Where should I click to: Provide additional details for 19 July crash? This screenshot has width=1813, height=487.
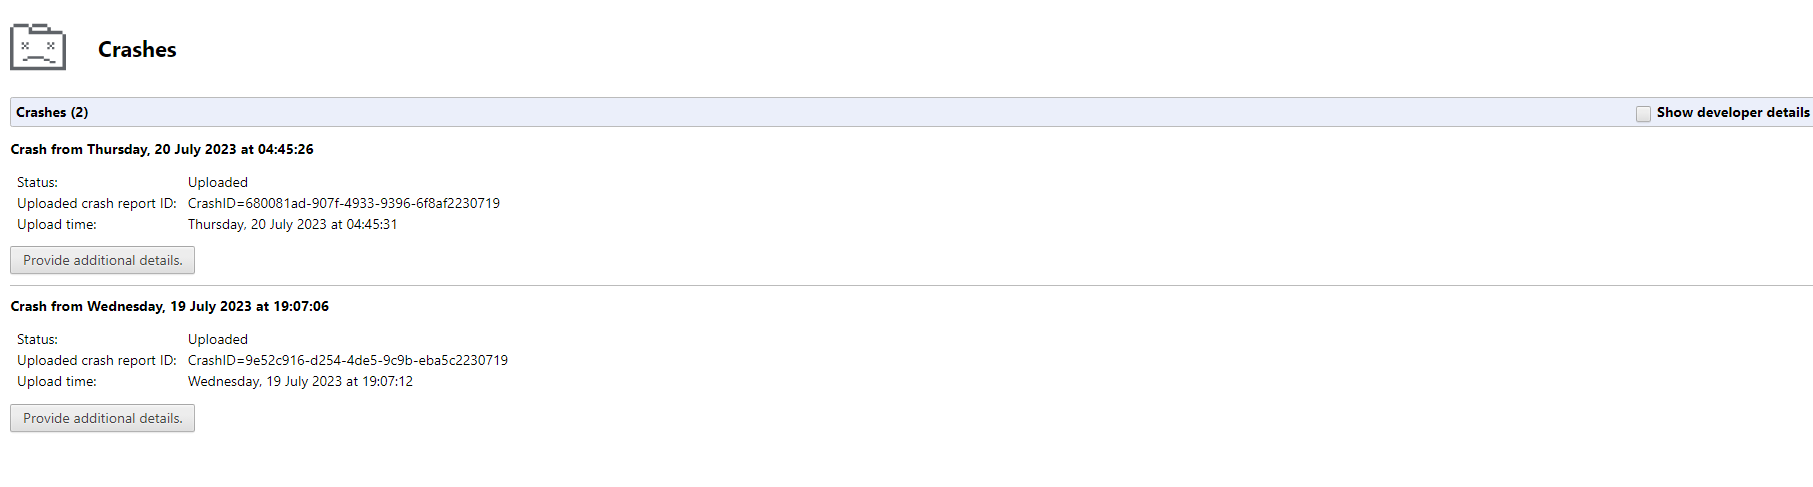coord(102,418)
